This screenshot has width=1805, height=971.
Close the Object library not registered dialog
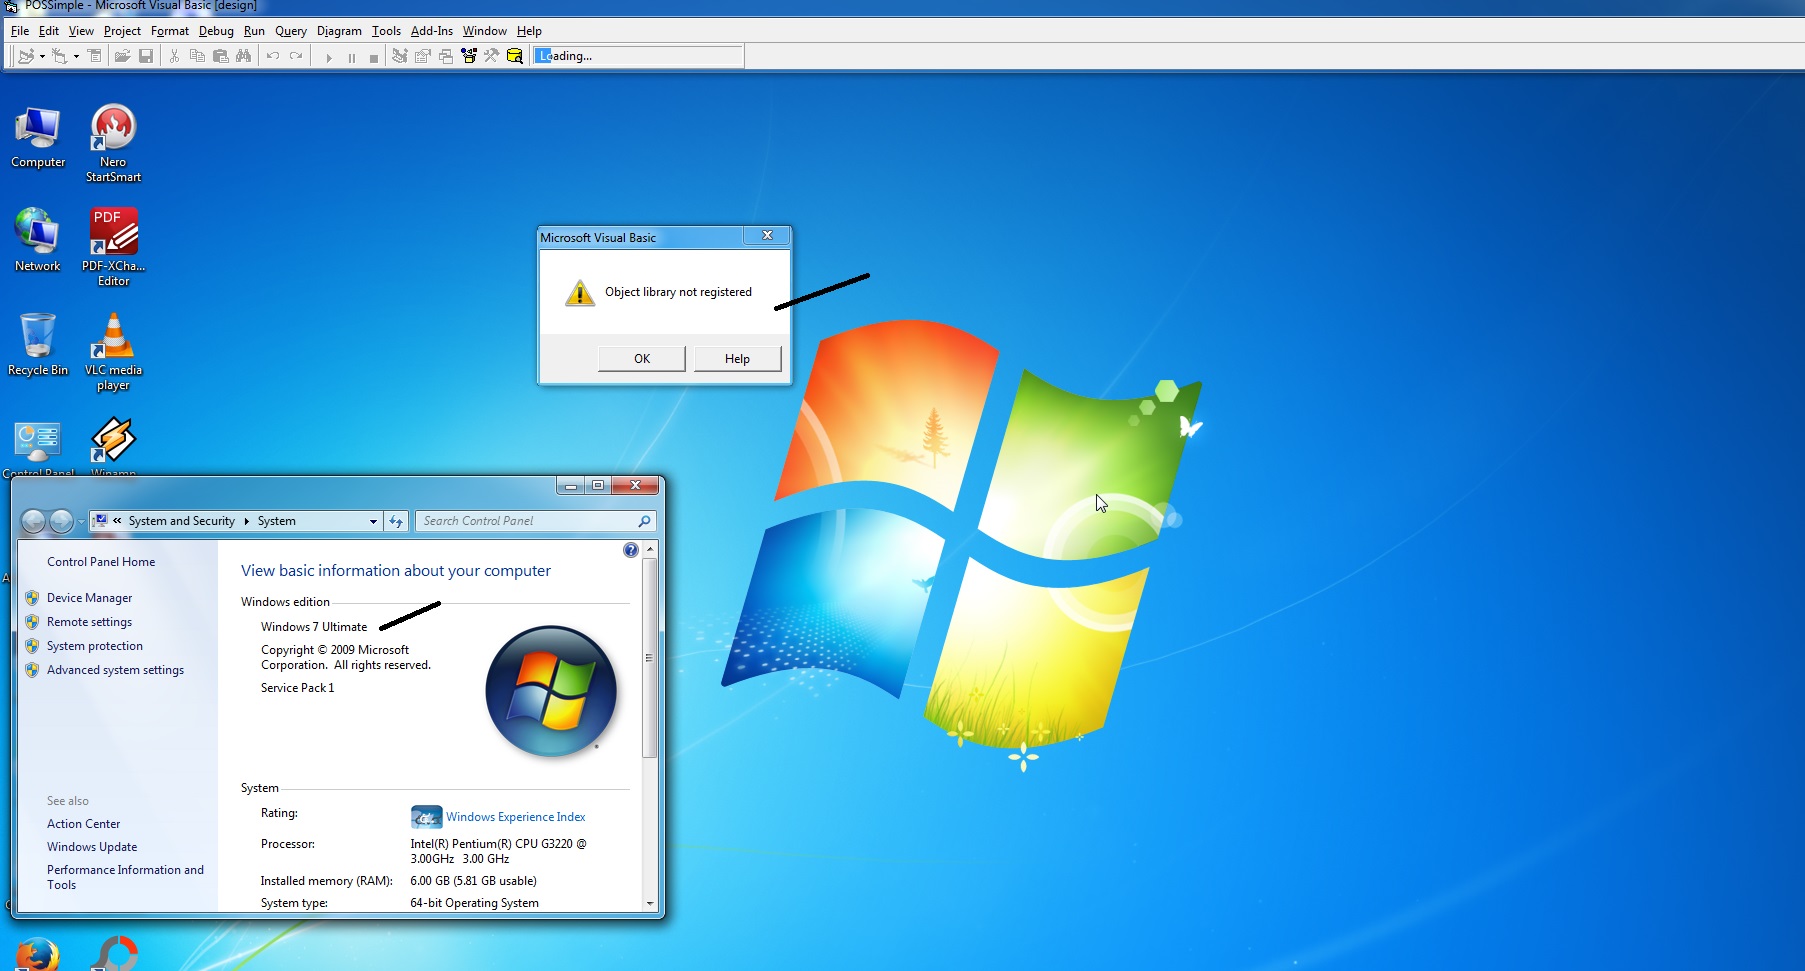click(x=767, y=236)
